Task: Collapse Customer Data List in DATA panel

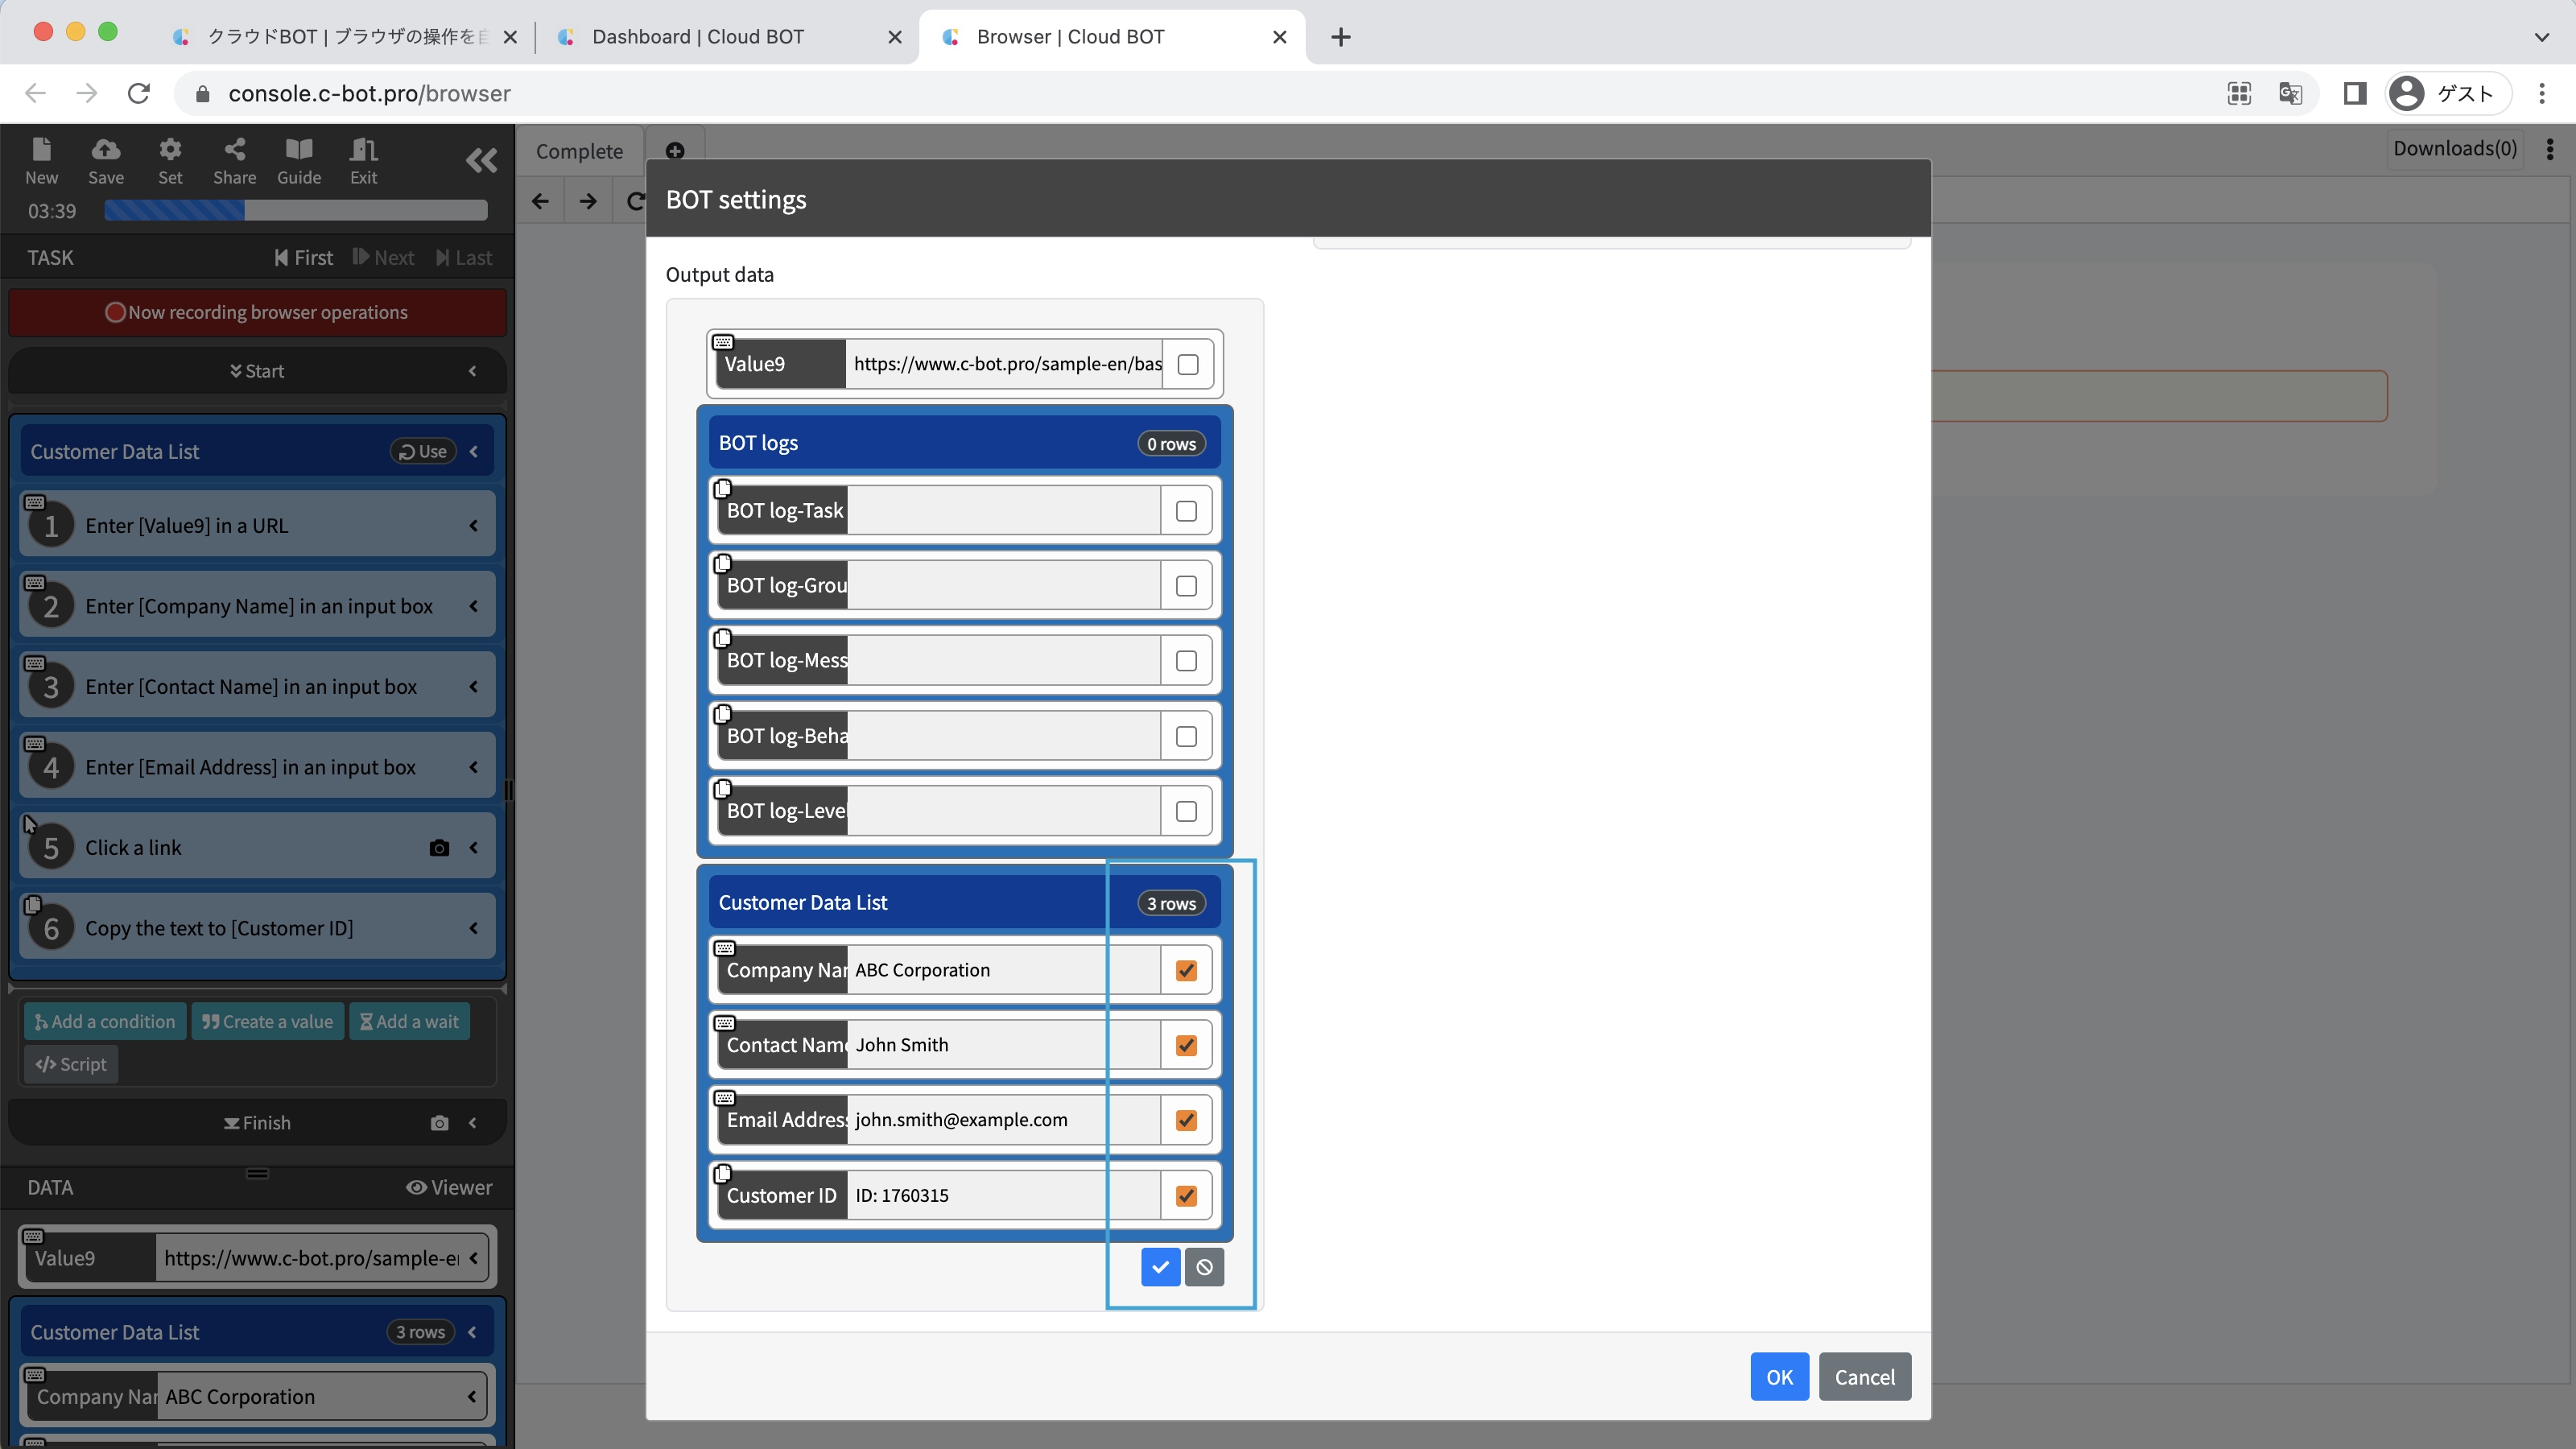Action: 473,1332
